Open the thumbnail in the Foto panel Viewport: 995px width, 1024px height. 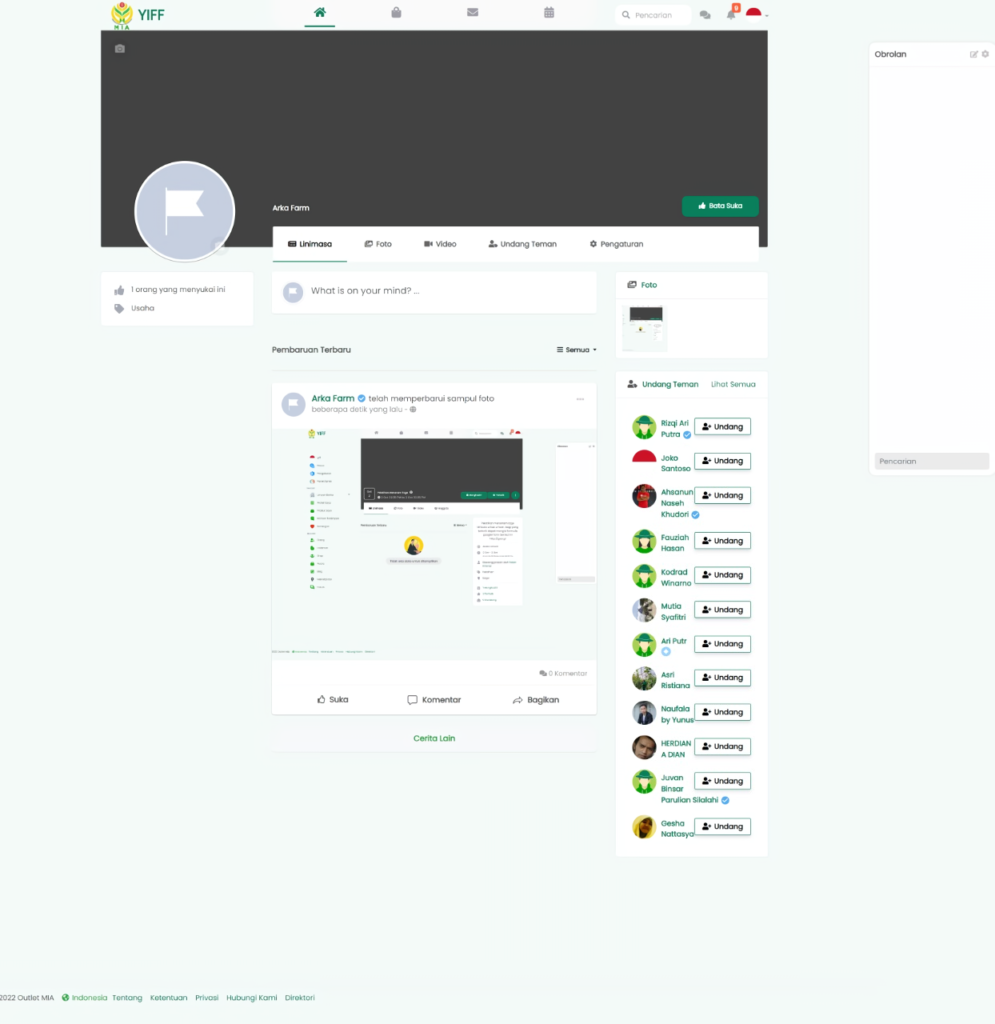click(x=645, y=328)
